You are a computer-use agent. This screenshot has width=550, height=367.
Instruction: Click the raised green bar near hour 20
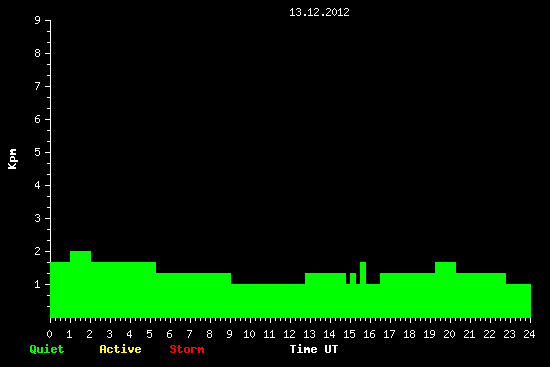coord(445,289)
